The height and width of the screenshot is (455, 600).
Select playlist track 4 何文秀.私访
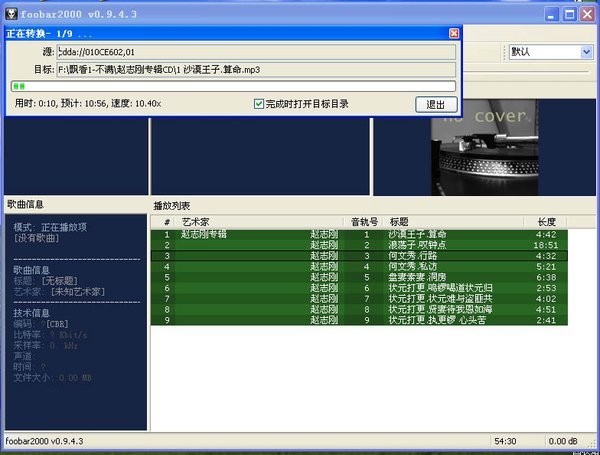point(359,267)
